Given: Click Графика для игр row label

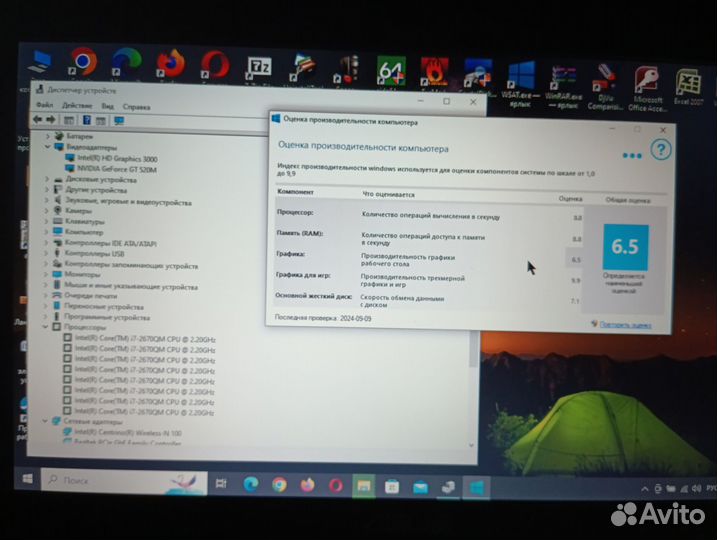Looking at the screenshot, I should click(x=303, y=275).
